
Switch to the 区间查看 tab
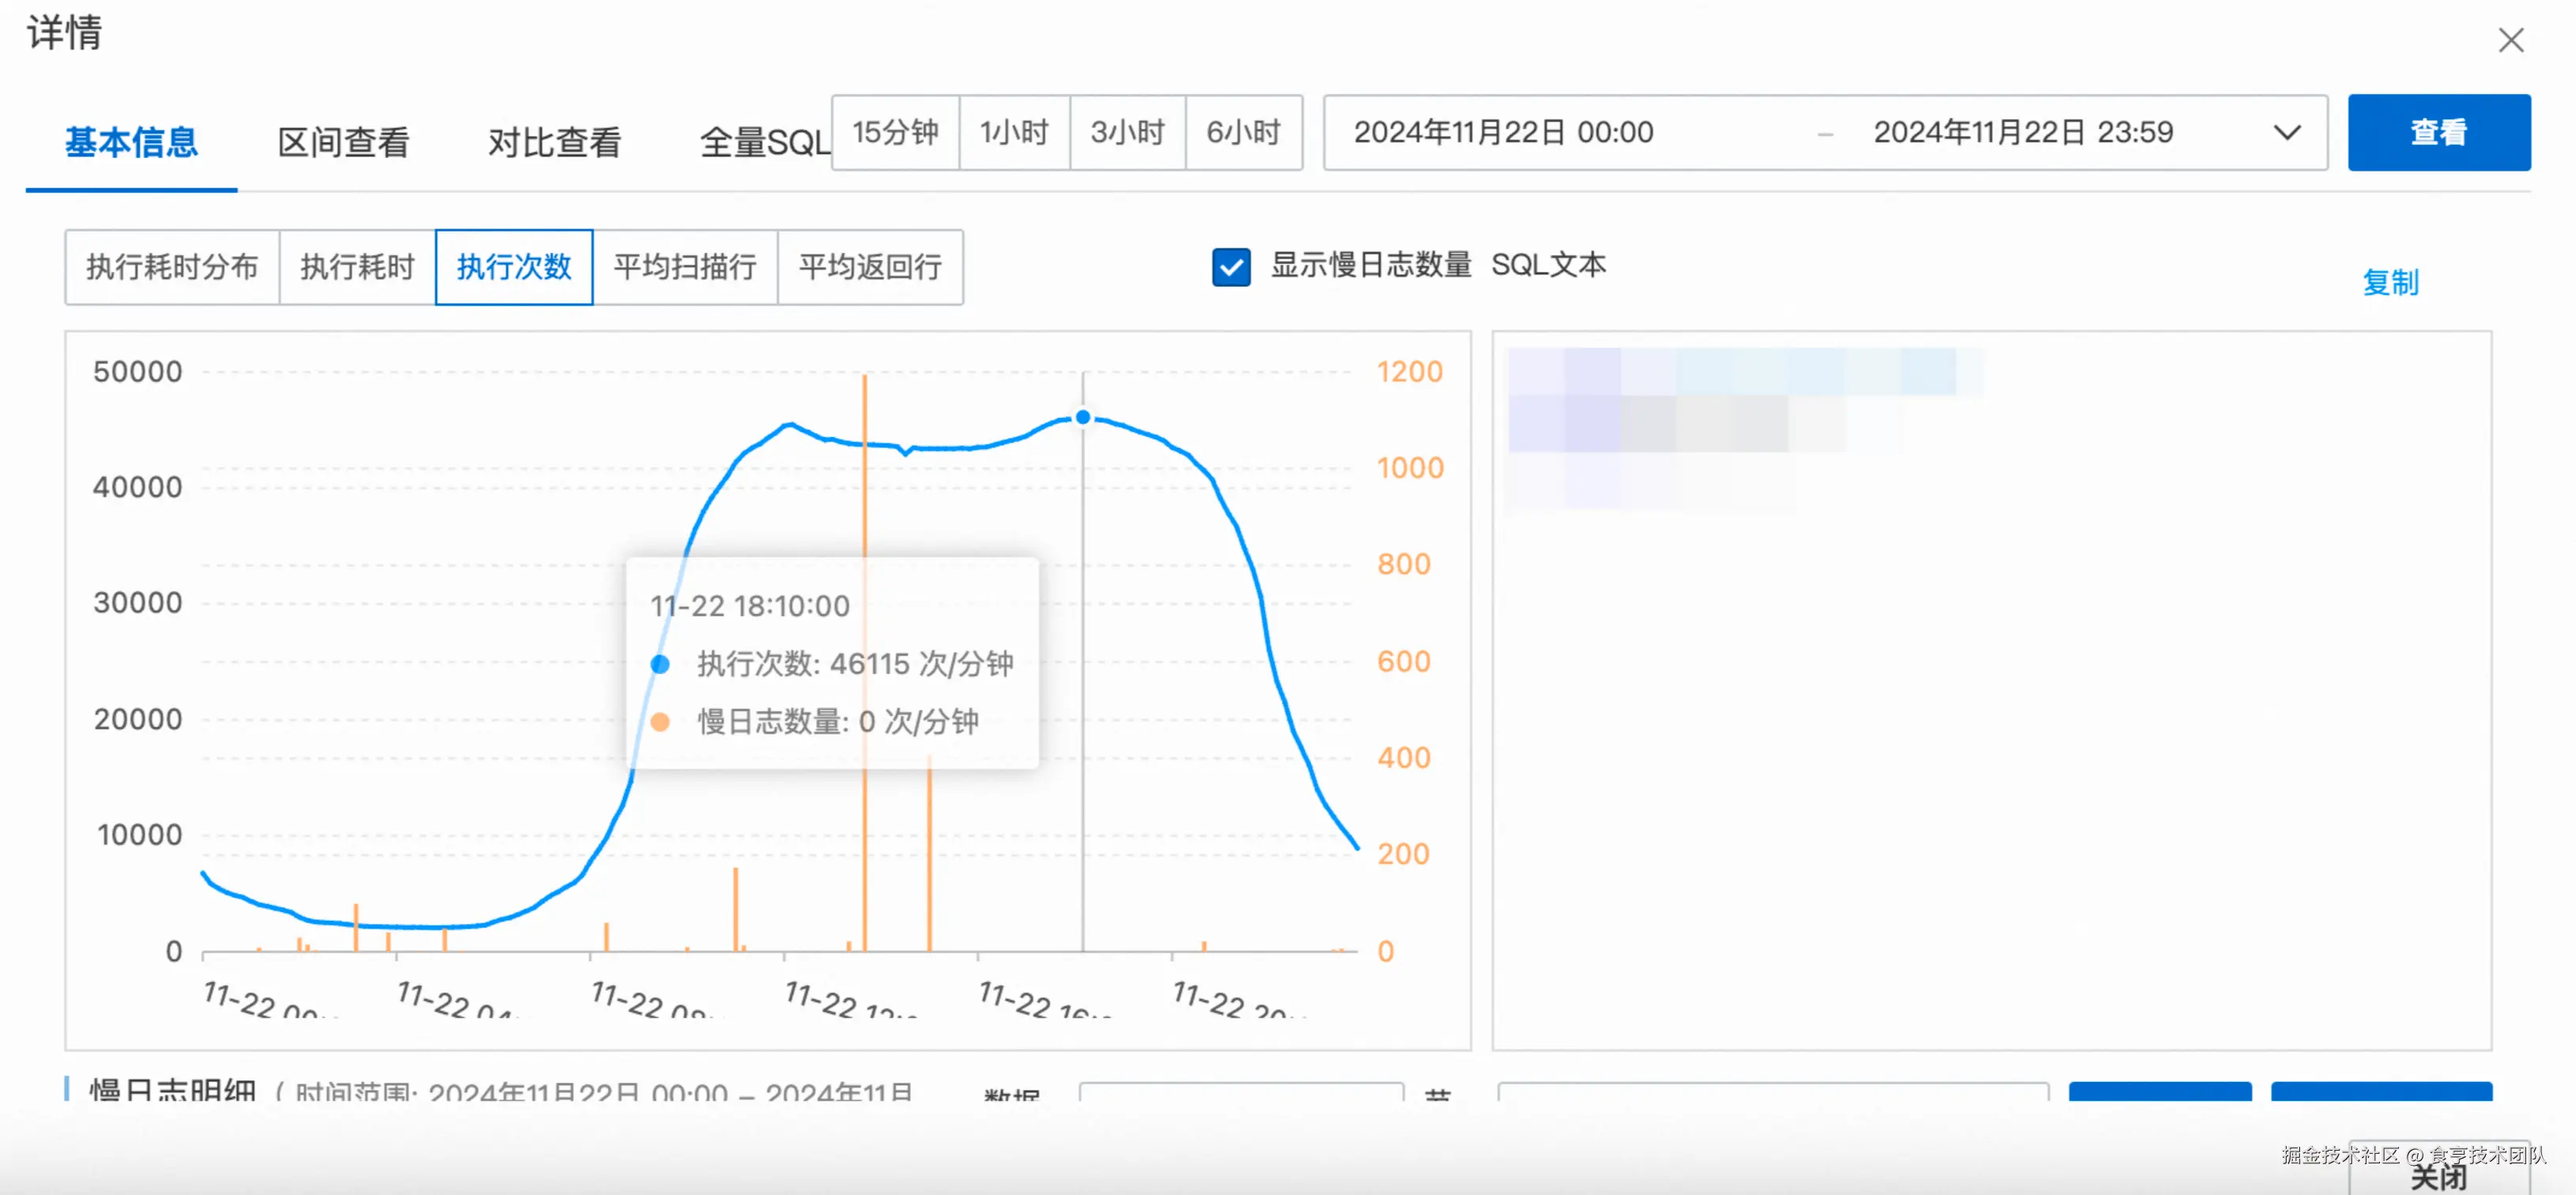[x=343, y=142]
